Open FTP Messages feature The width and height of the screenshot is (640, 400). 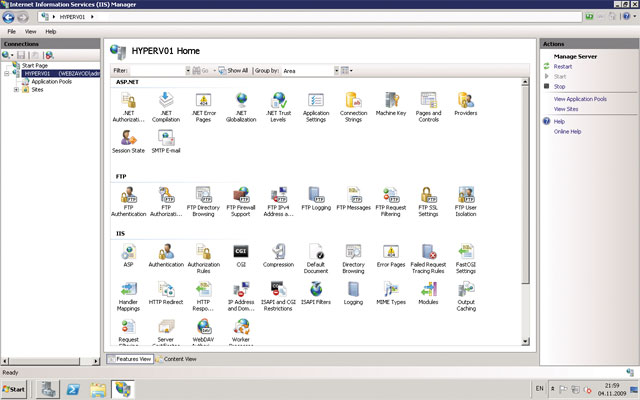point(353,198)
